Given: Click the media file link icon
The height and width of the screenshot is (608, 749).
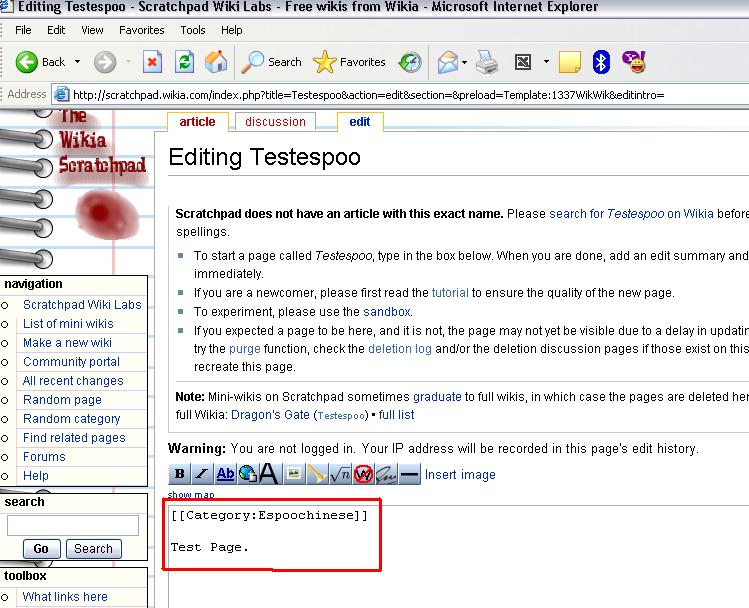Looking at the screenshot, I should tap(317, 473).
